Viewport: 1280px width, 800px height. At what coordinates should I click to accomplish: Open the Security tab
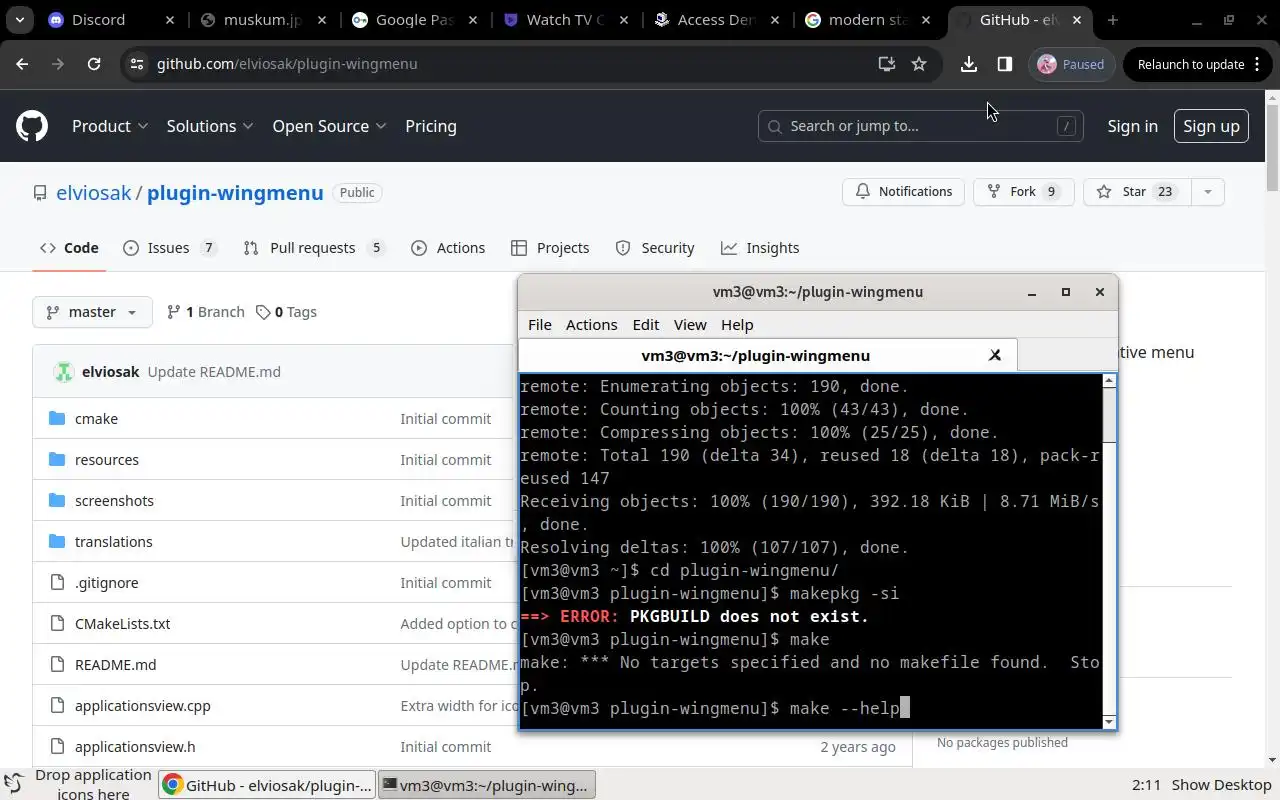[655, 248]
